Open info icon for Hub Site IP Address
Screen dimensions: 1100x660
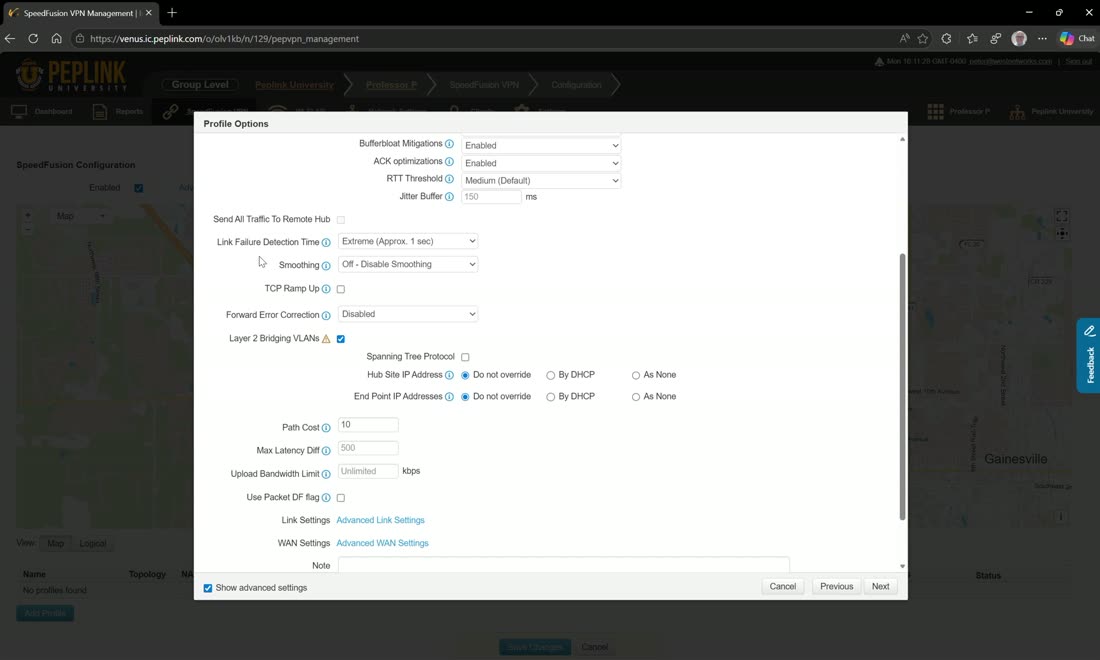pyautogui.click(x=449, y=375)
